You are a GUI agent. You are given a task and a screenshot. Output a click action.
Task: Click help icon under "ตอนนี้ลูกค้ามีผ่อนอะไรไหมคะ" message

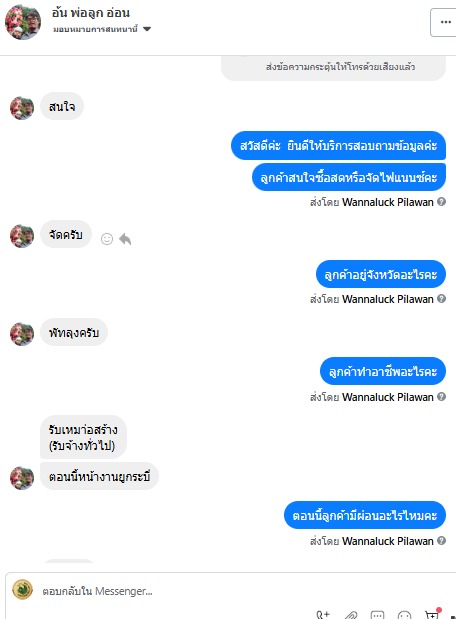(442, 541)
